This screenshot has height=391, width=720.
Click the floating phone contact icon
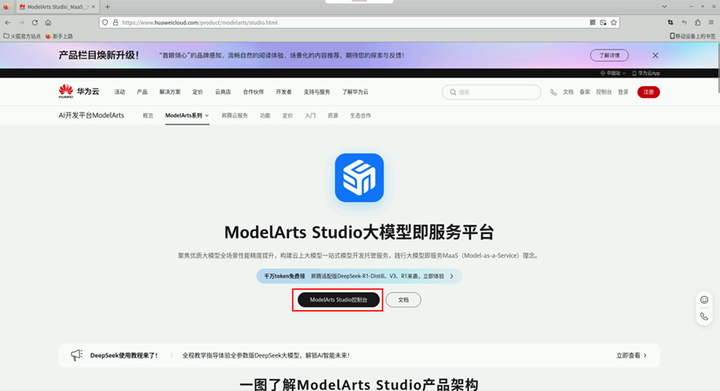tap(704, 316)
